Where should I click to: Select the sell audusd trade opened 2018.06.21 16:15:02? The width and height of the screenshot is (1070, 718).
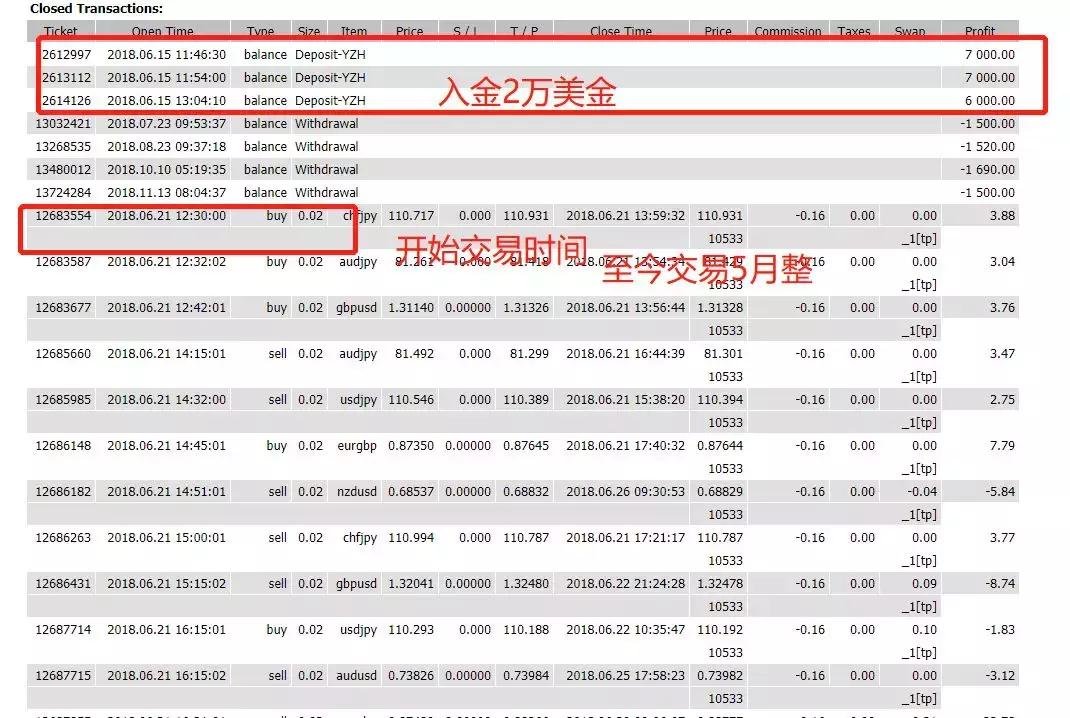click(200, 675)
